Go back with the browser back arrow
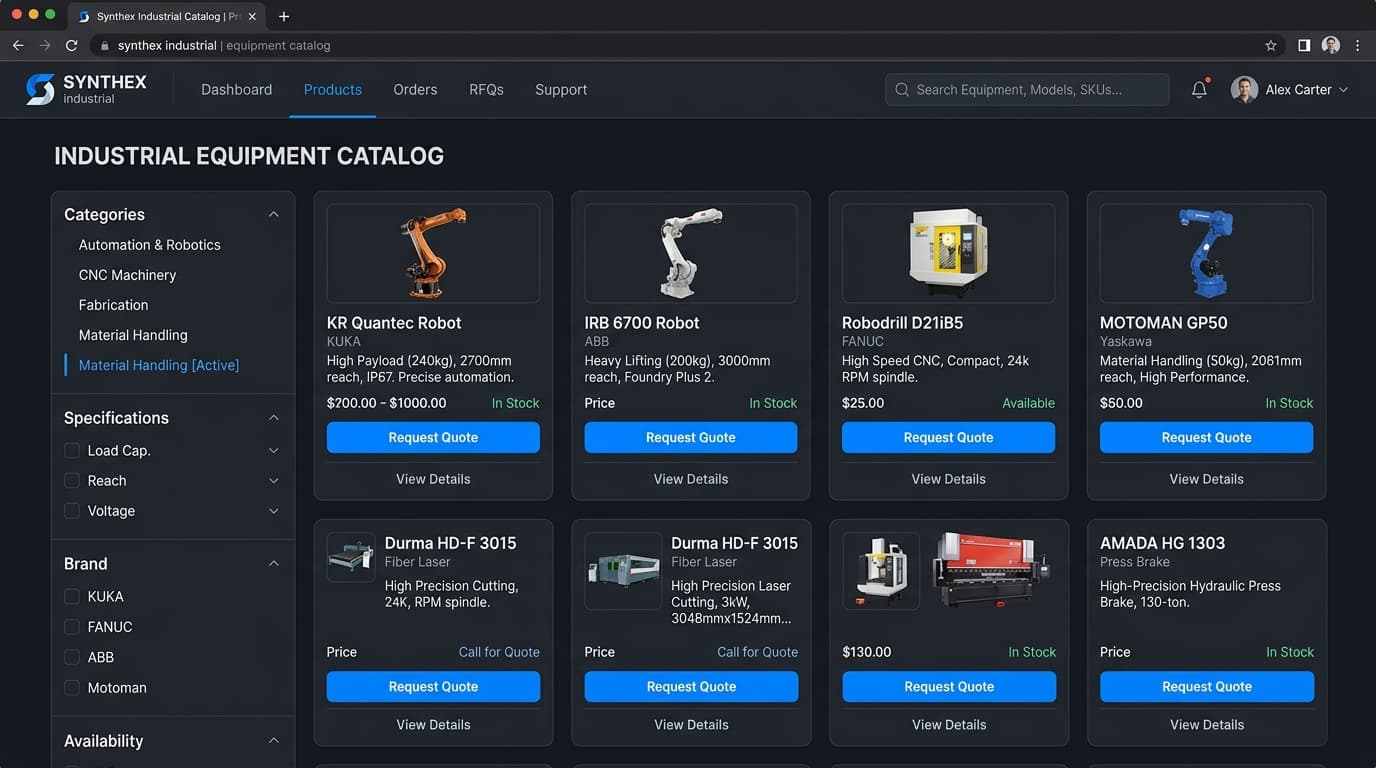 tap(18, 45)
